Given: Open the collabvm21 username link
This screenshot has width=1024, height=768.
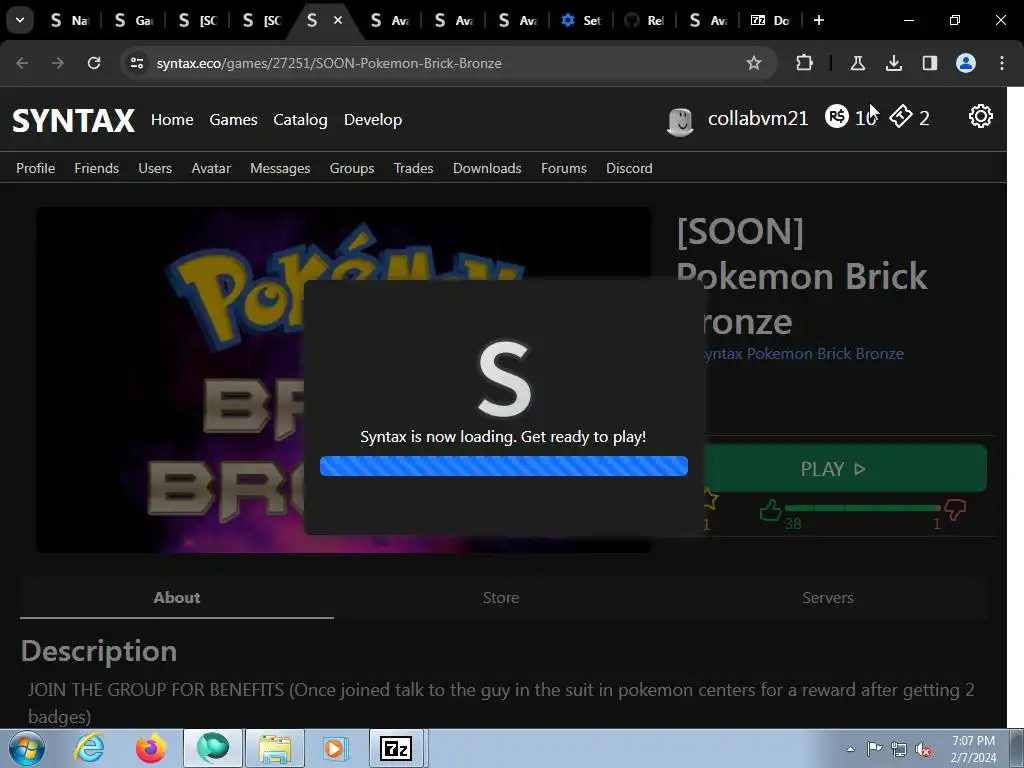Looking at the screenshot, I should point(758,118).
